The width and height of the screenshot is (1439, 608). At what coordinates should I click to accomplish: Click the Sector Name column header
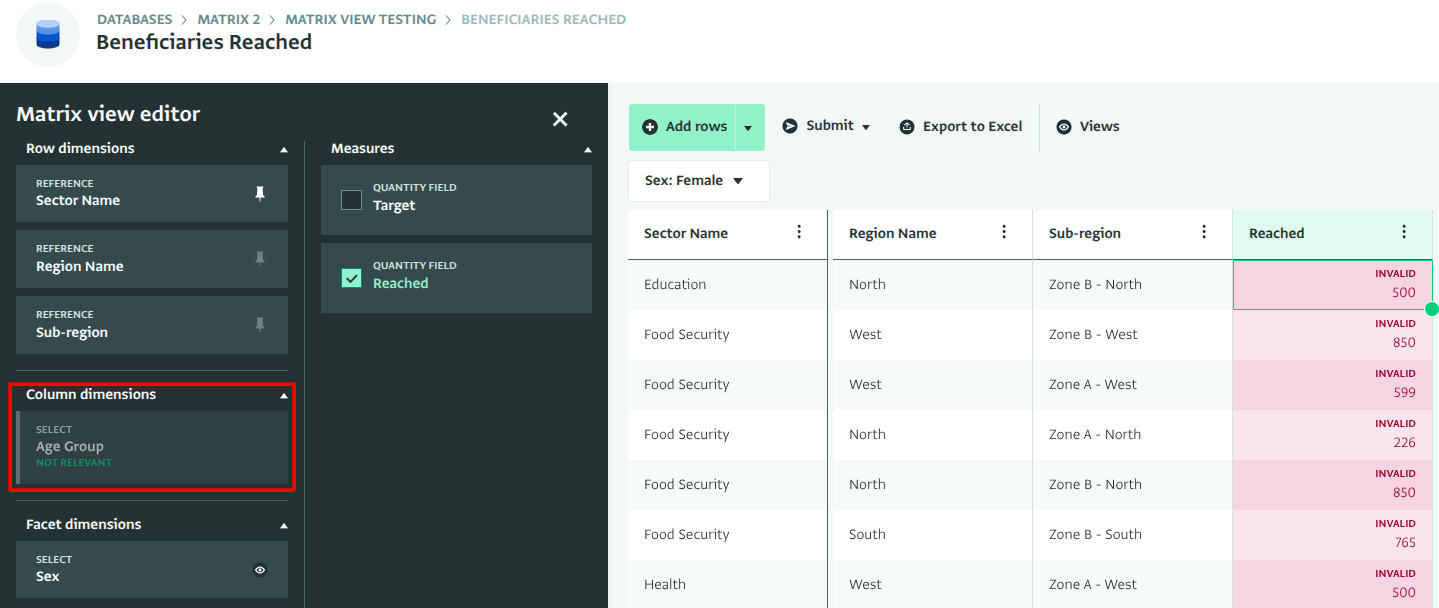point(728,234)
